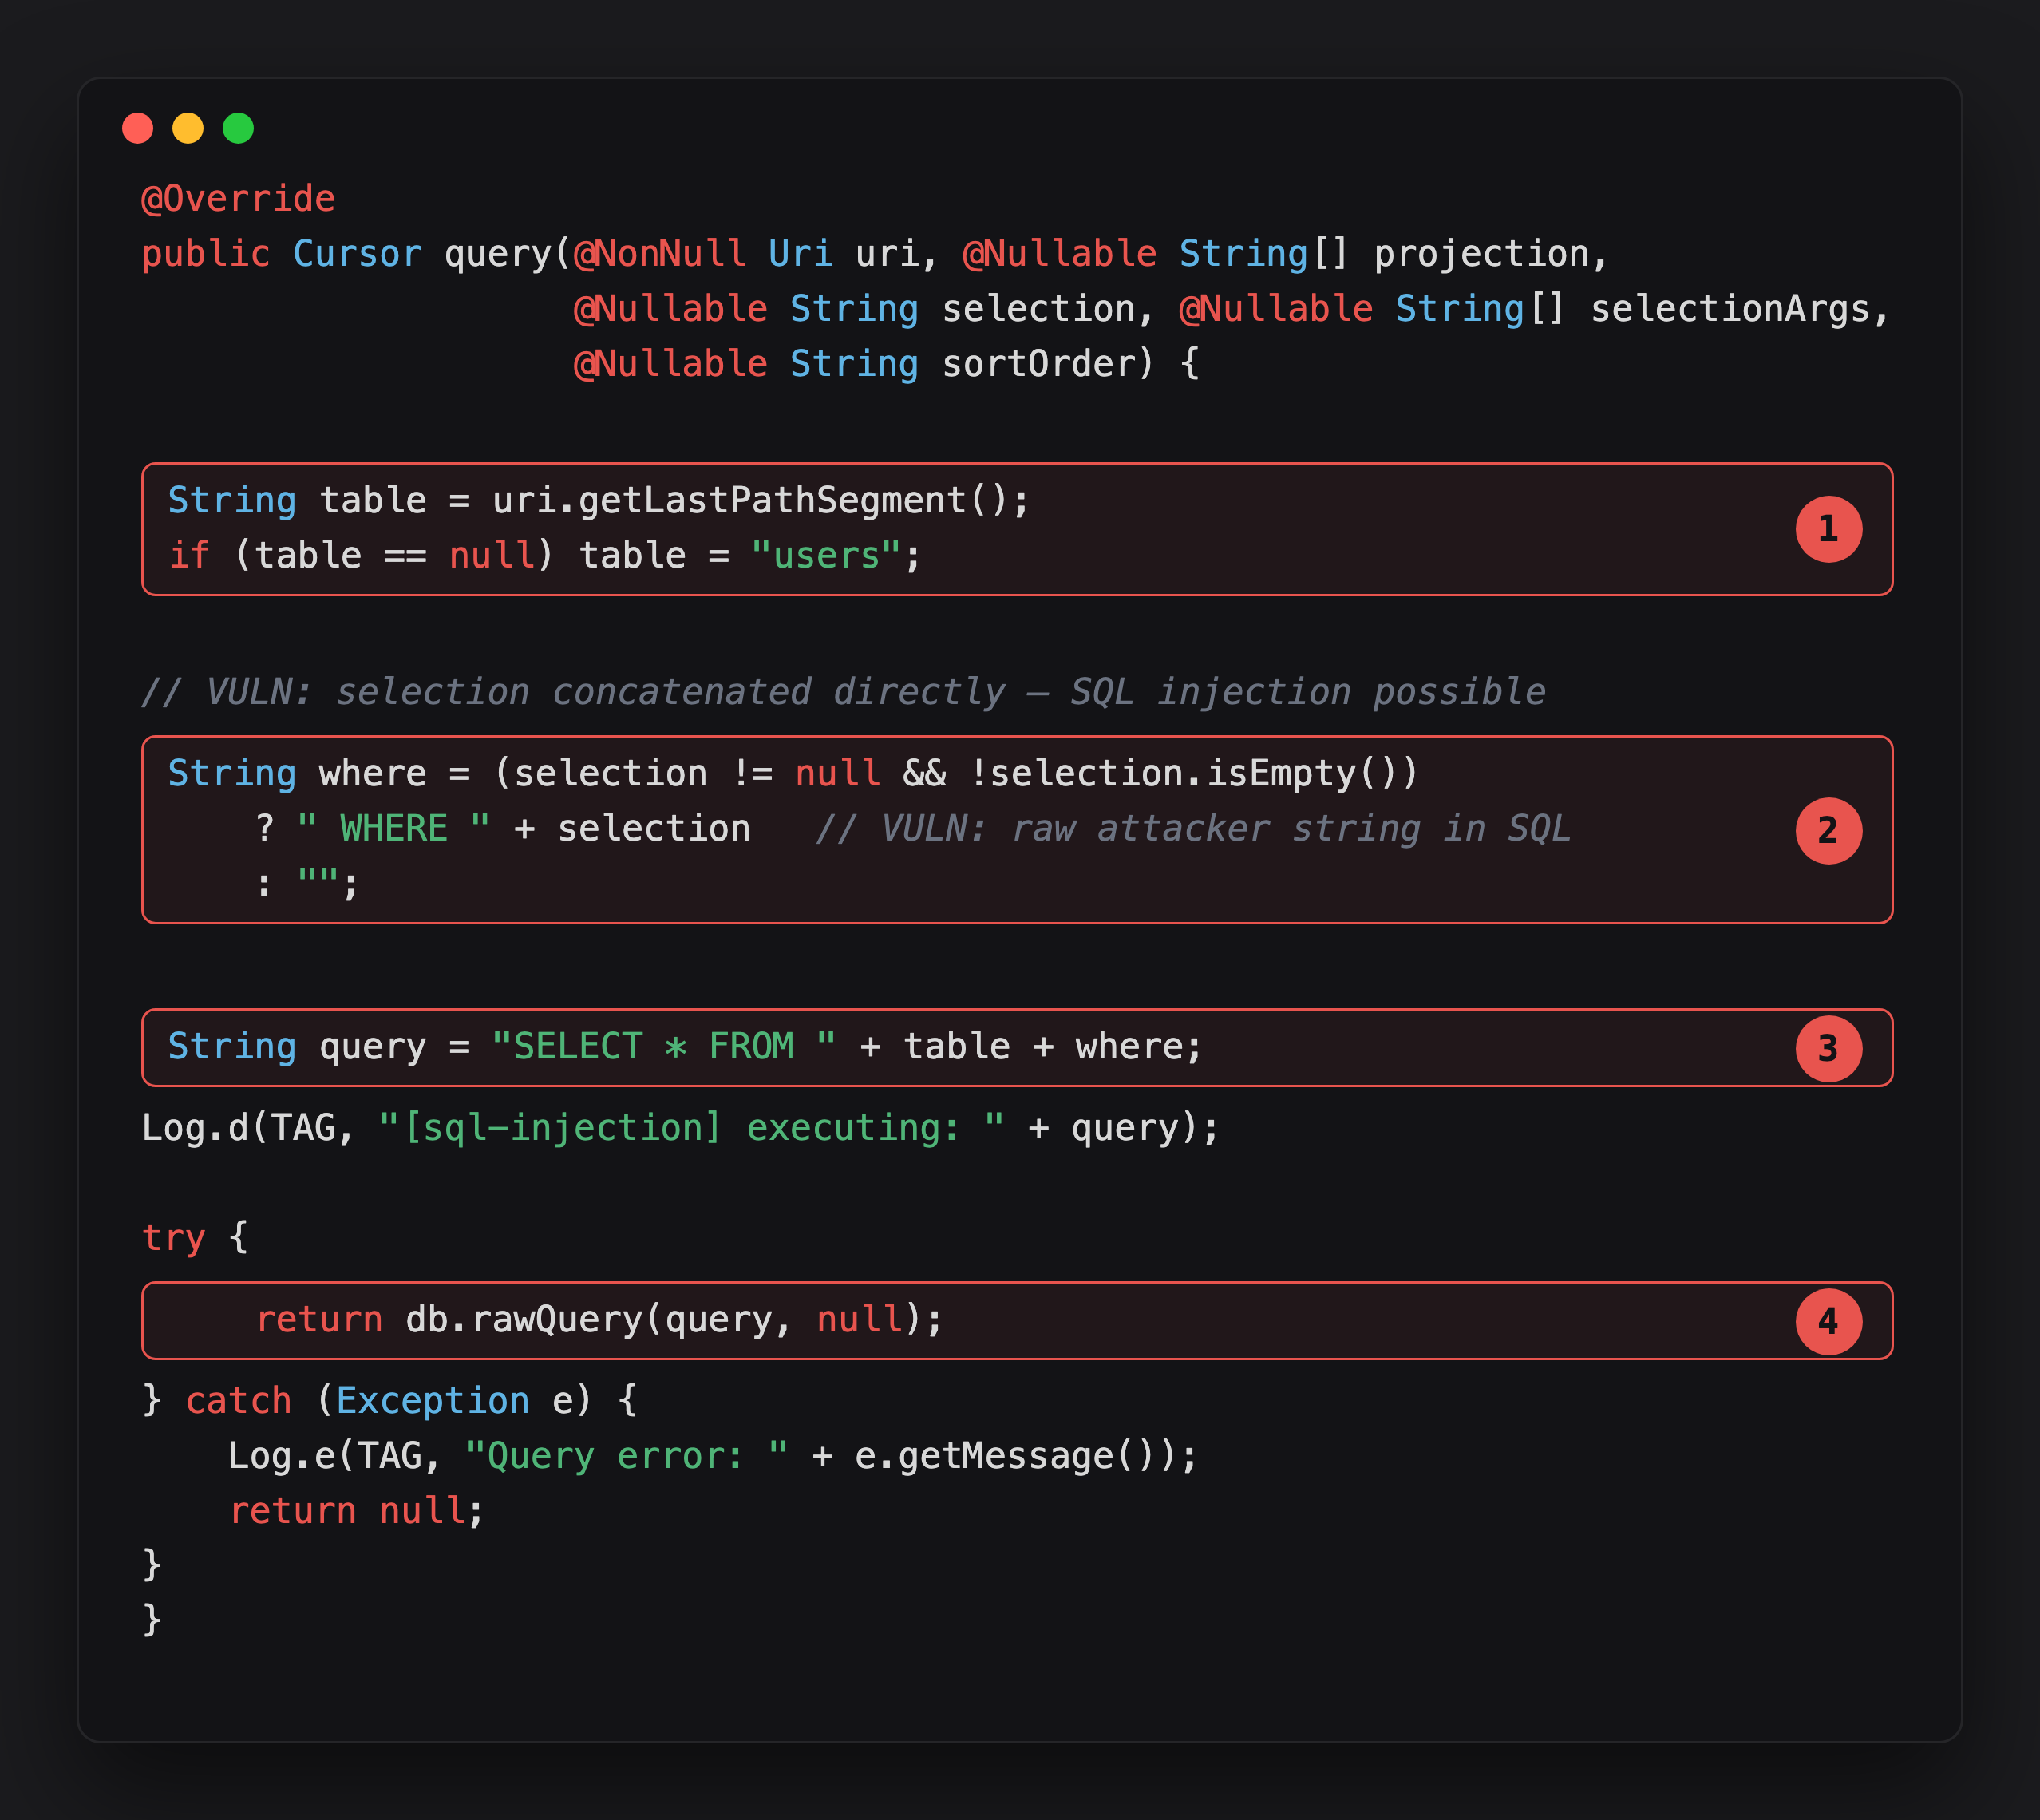Select the "Query error: " string
The height and width of the screenshot is (1820, 2040).
pos(627,1455)
